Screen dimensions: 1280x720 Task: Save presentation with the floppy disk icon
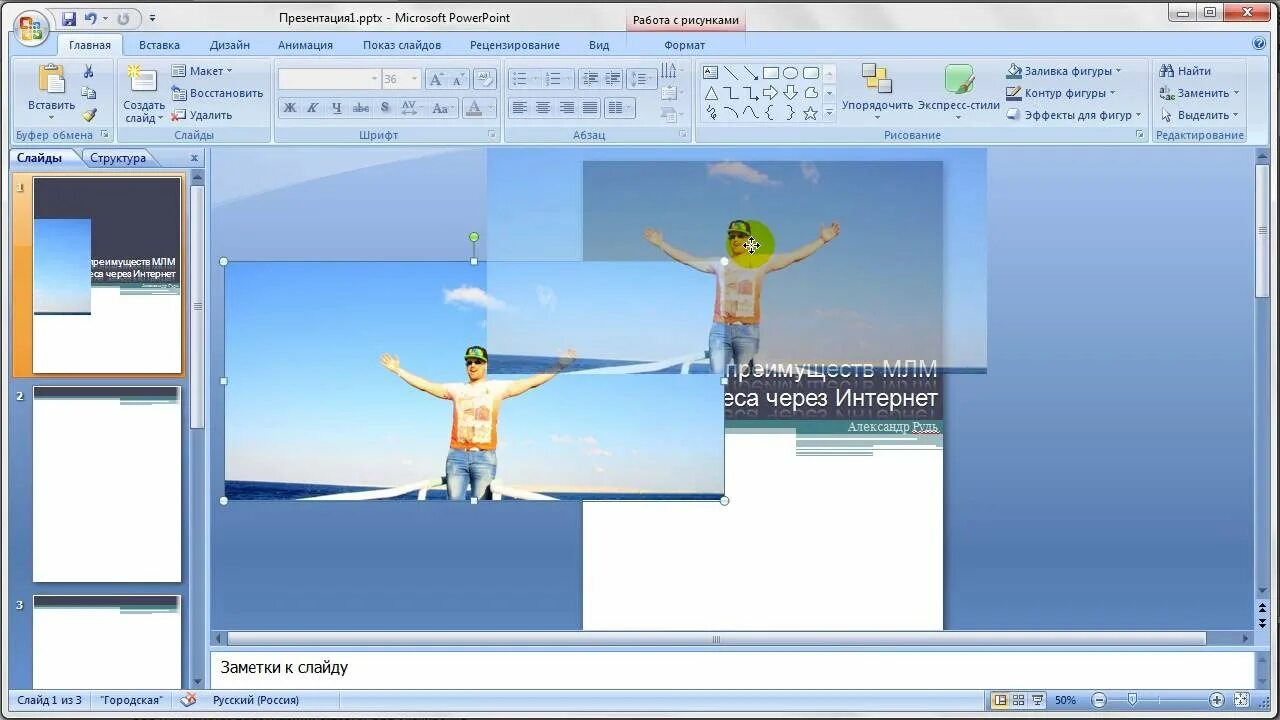[69, 19]
